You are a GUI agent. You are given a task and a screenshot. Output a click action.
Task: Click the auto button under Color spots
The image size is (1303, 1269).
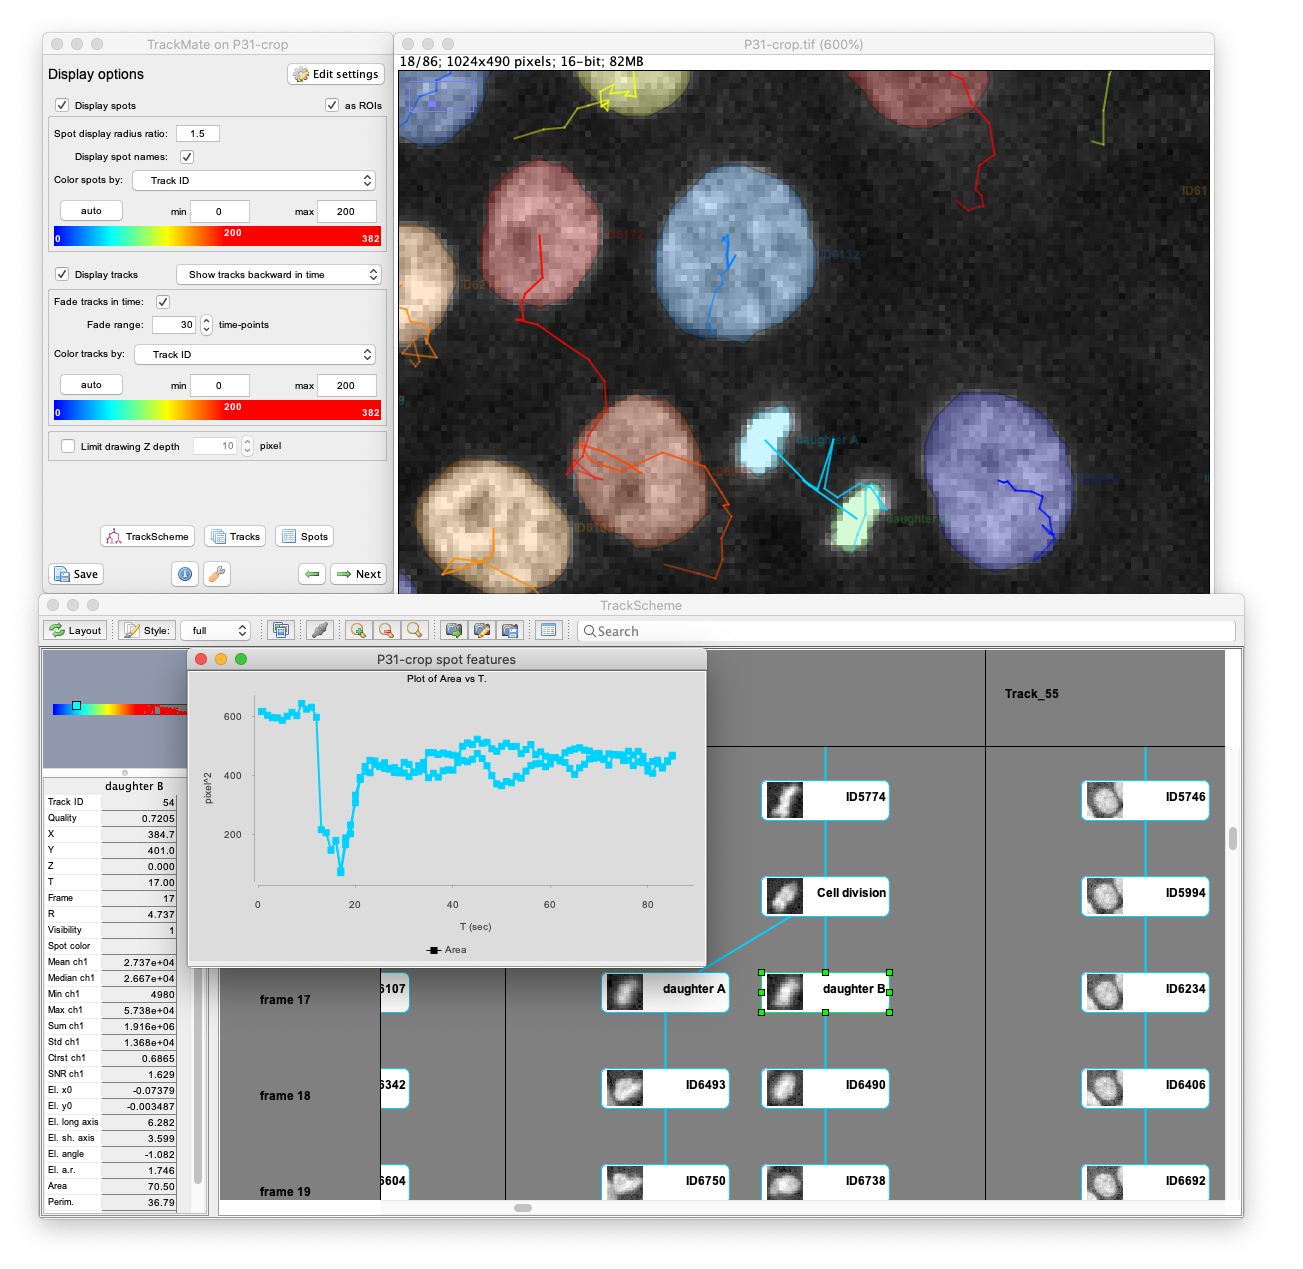pyautogui.click(x=90, y=210)
